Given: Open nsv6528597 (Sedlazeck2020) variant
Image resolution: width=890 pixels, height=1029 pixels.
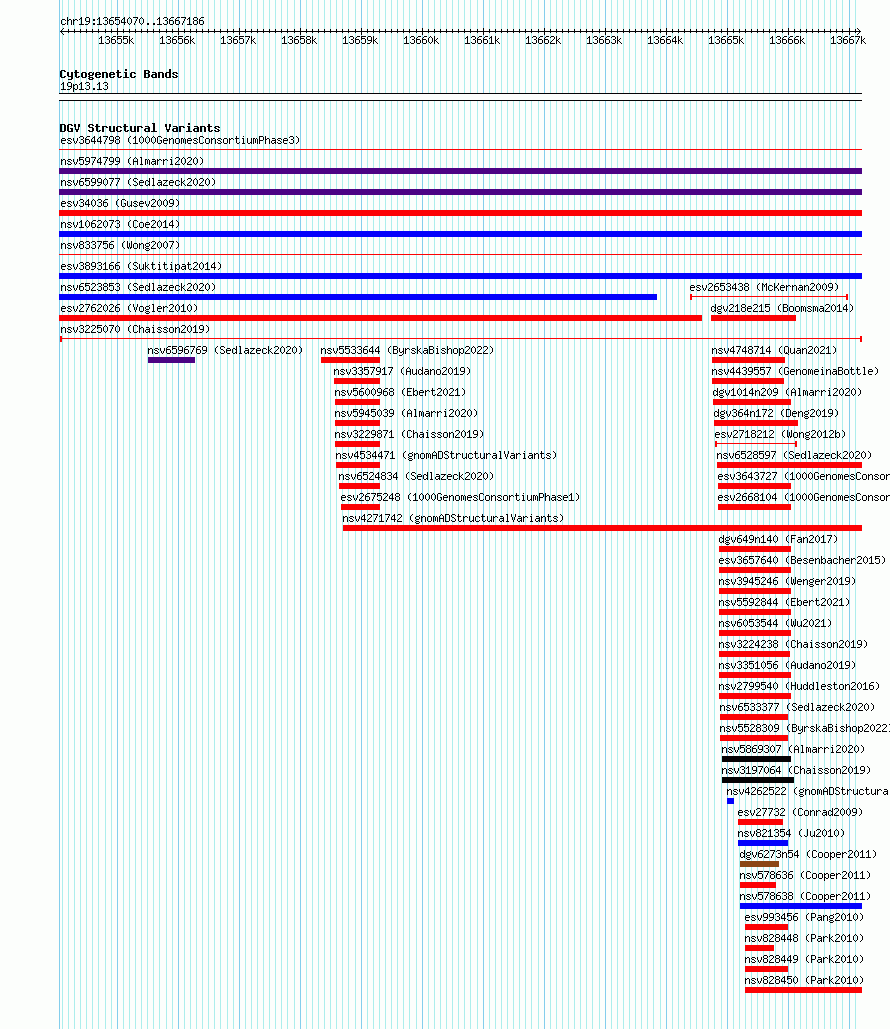Looking at the screenshot, I should tap(794, 455).
